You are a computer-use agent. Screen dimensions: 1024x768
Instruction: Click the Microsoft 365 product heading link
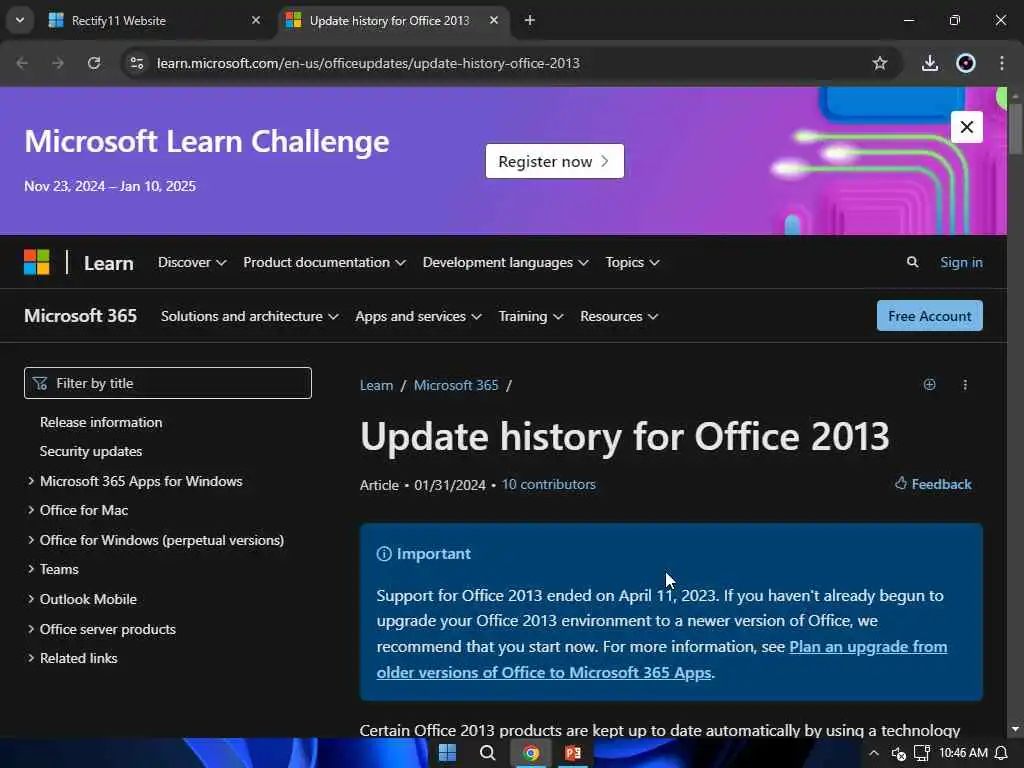(x=80, y=316)
